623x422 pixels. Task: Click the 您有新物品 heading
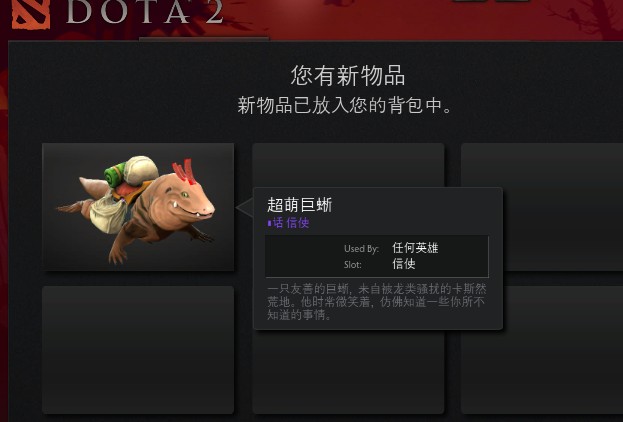click(348, 75)
